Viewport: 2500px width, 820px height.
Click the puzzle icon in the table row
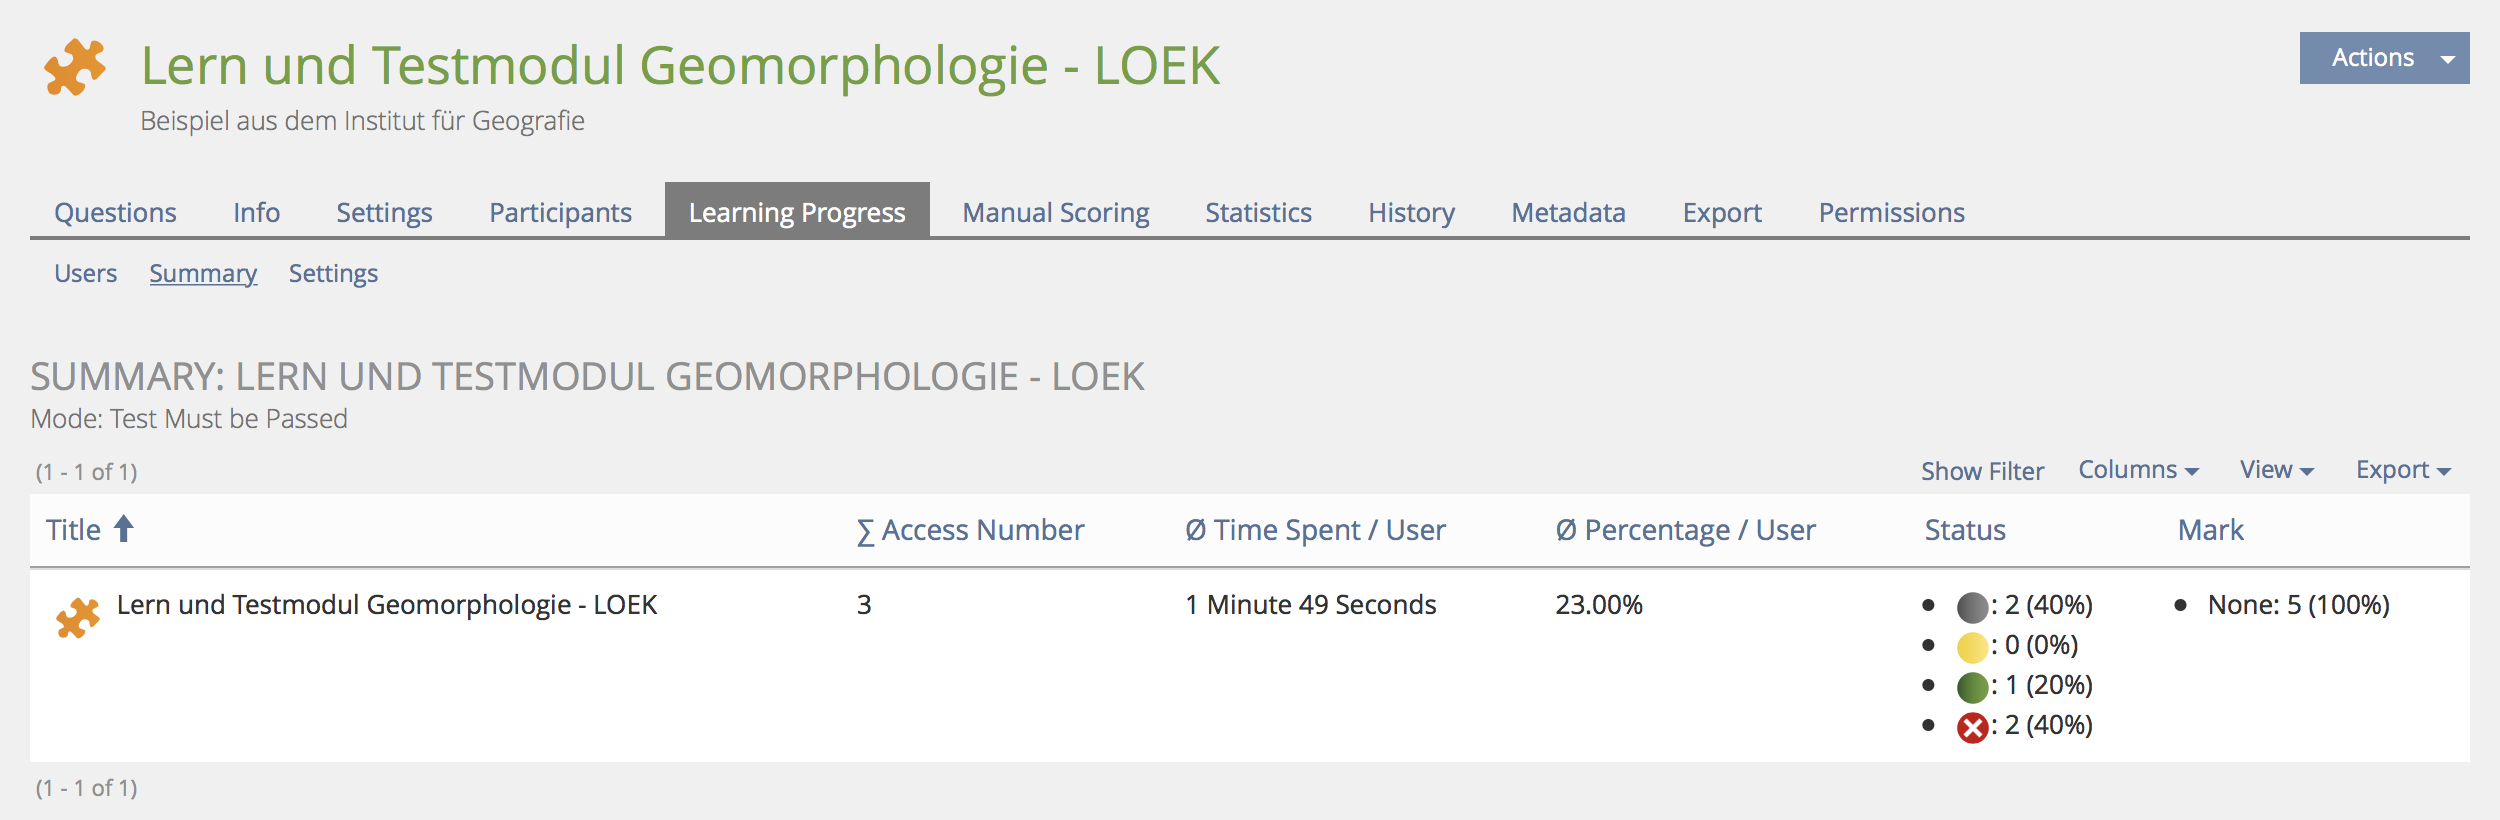coord(78,618)
